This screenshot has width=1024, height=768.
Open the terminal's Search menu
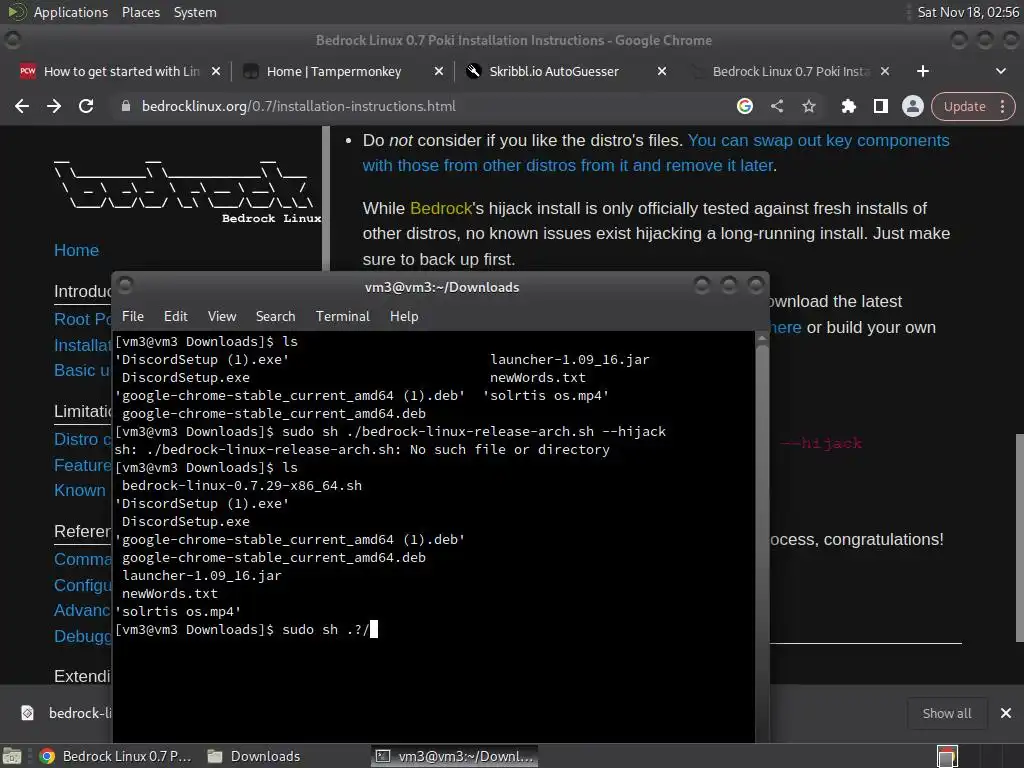(276, 316)
